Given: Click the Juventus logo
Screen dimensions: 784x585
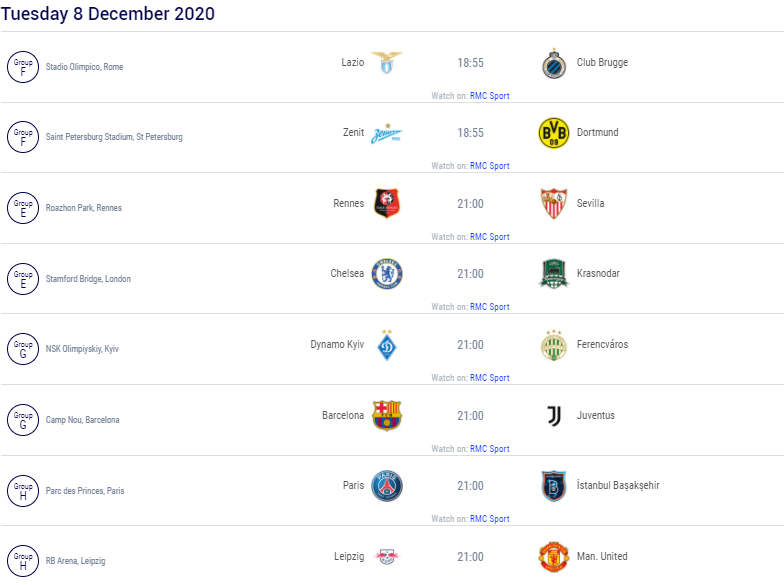Looking at the screenshot, I should tap(554, 416).
